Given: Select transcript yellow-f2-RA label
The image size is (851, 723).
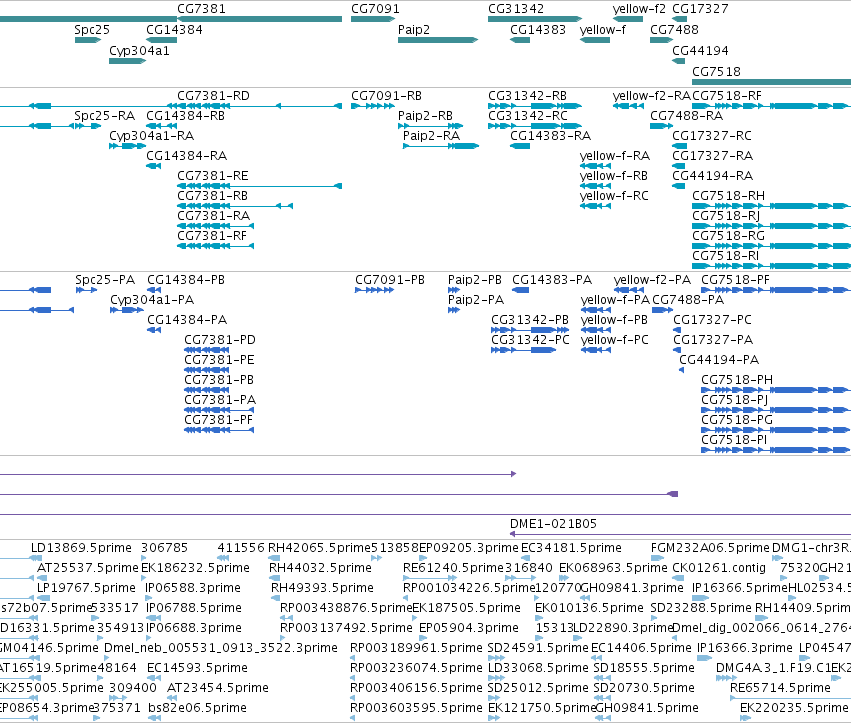Looking at the screenshot, I should pyautogui.click(x=651, y=96).
